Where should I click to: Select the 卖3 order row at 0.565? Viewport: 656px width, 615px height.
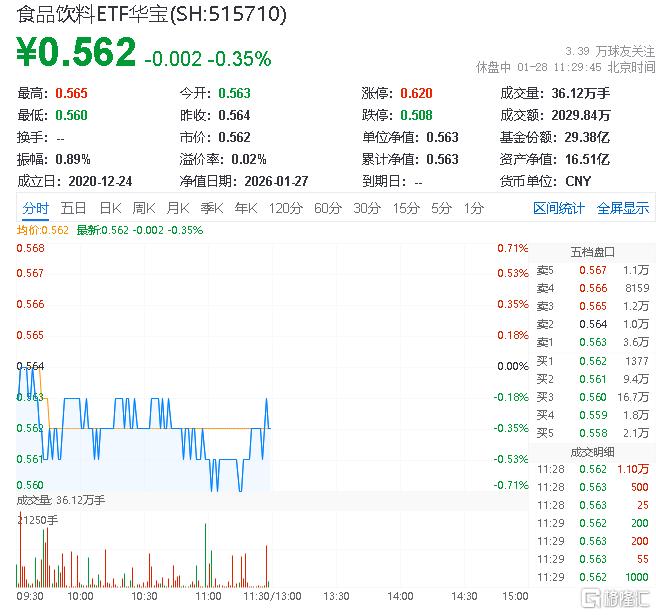click(593, 306)
